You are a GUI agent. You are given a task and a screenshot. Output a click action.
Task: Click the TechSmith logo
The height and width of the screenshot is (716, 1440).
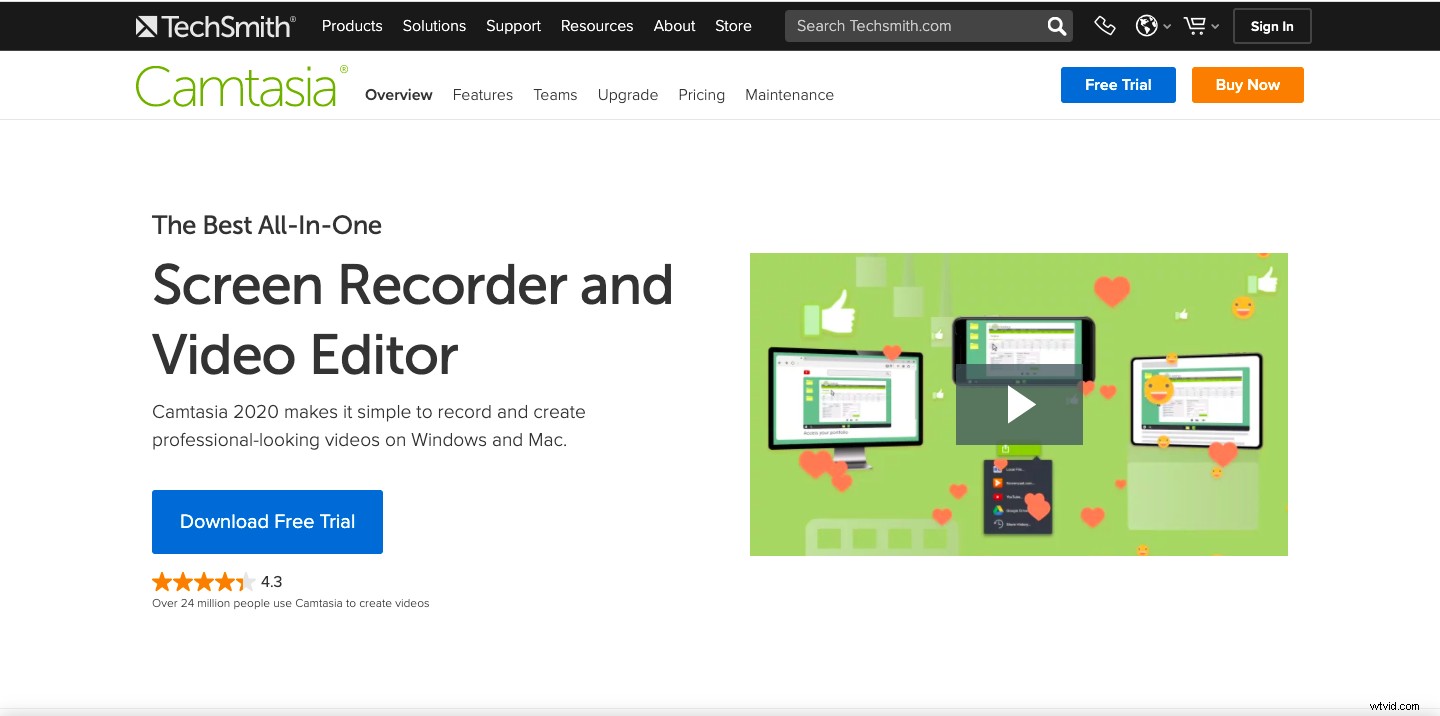pyautogui.click(x=214, y=25)
